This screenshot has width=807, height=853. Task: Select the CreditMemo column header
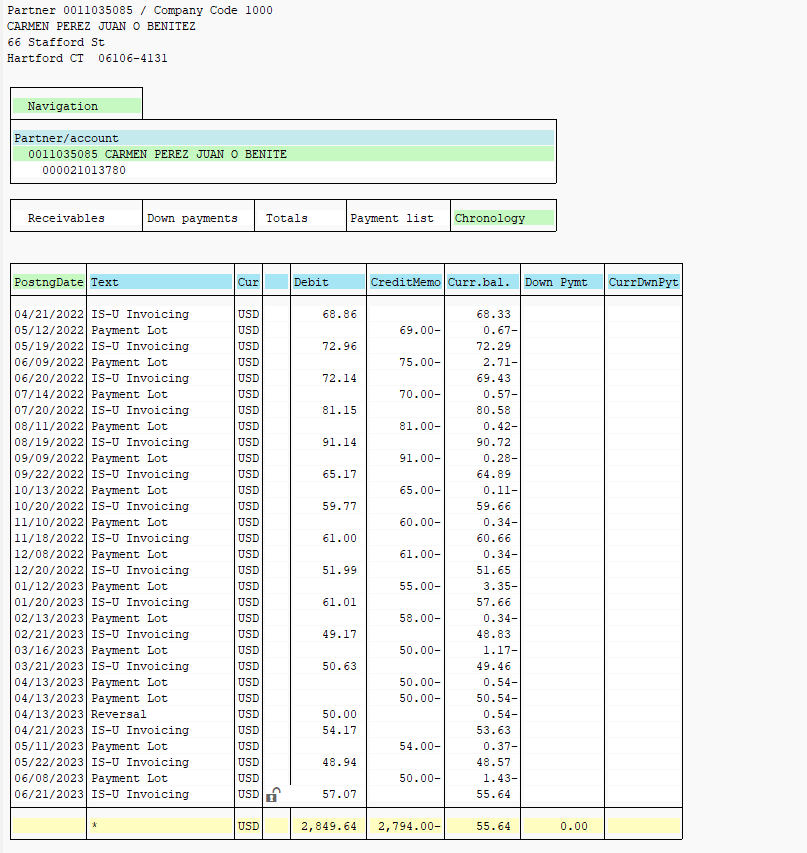pos(405,283)
